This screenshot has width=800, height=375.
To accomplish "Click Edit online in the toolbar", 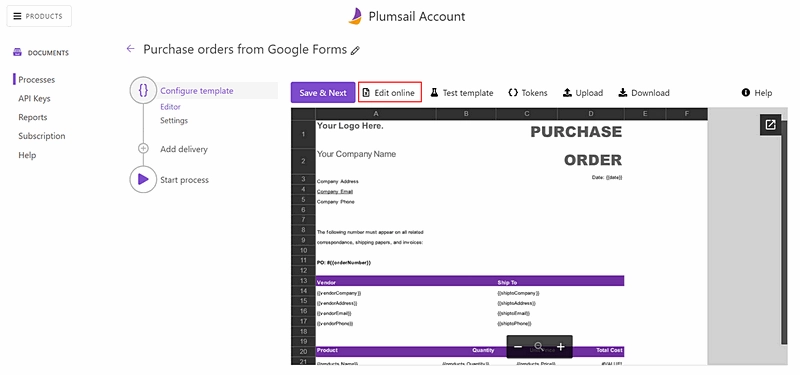I will [390, 92].
